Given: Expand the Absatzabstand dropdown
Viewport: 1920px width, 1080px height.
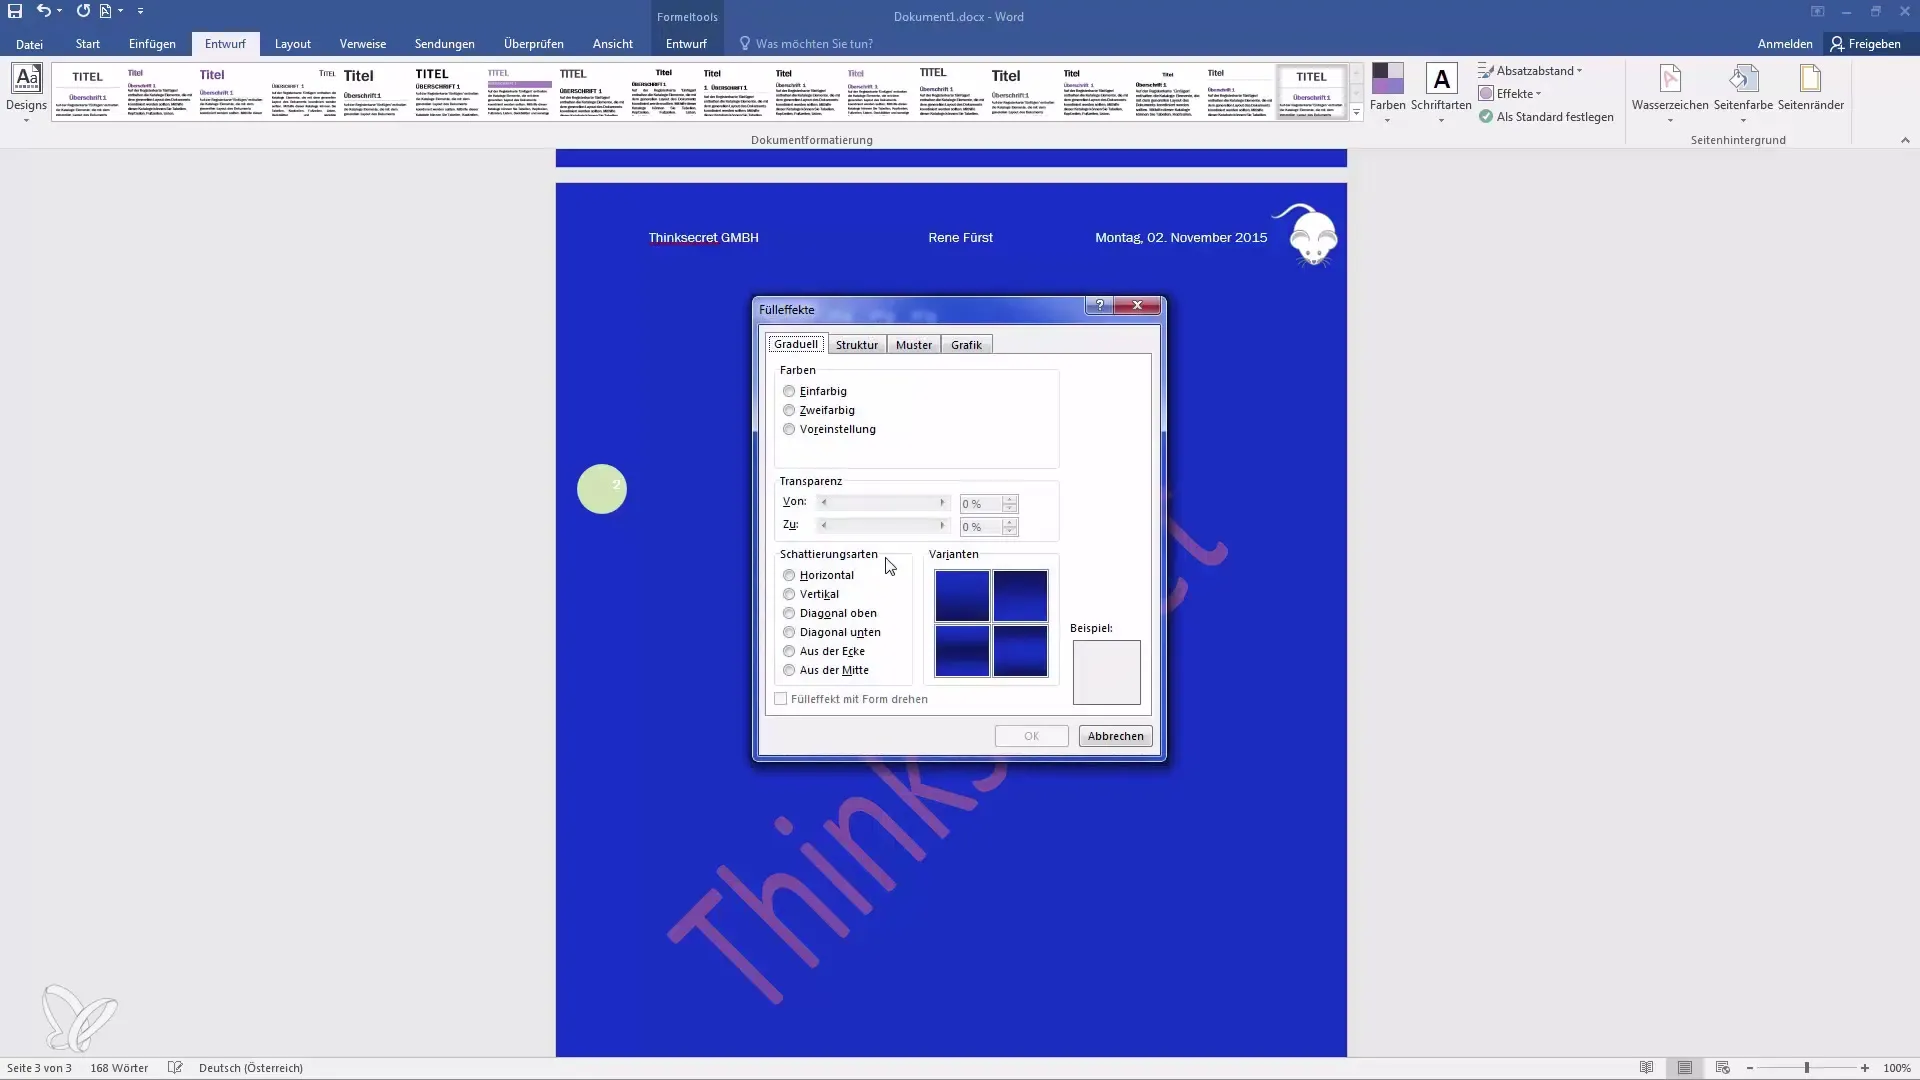Looking at the screenshot, I should pos(1579,71).
